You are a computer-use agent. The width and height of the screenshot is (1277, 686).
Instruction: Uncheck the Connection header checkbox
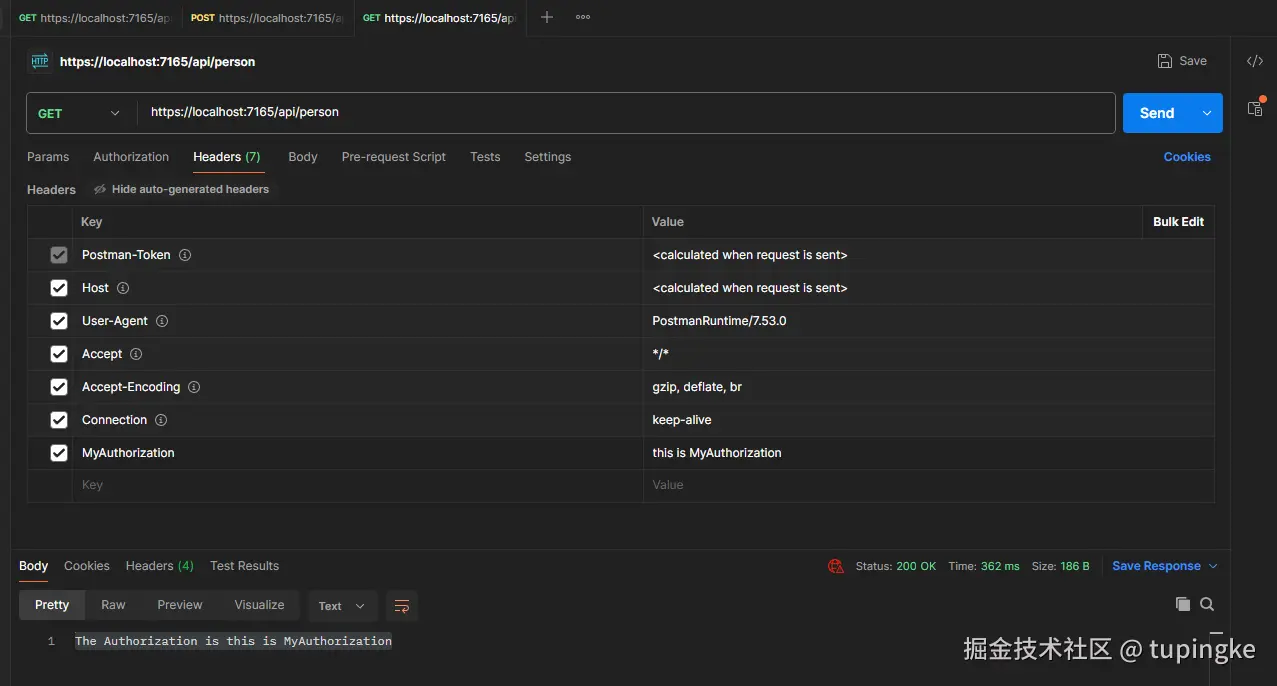tap(59, 420)
